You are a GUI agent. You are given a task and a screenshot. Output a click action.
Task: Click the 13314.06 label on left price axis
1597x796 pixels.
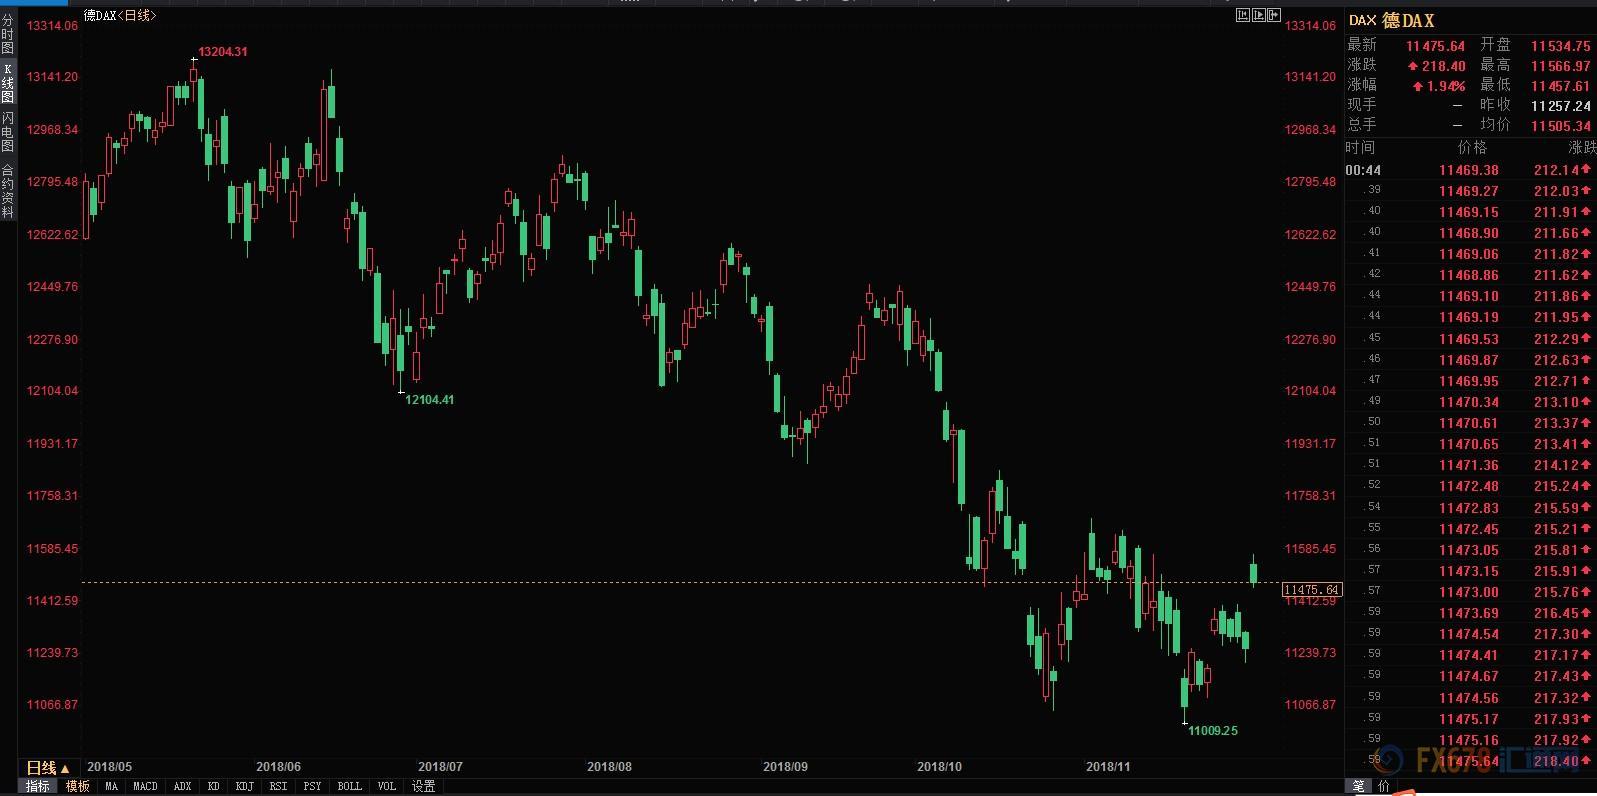point(52,26)
